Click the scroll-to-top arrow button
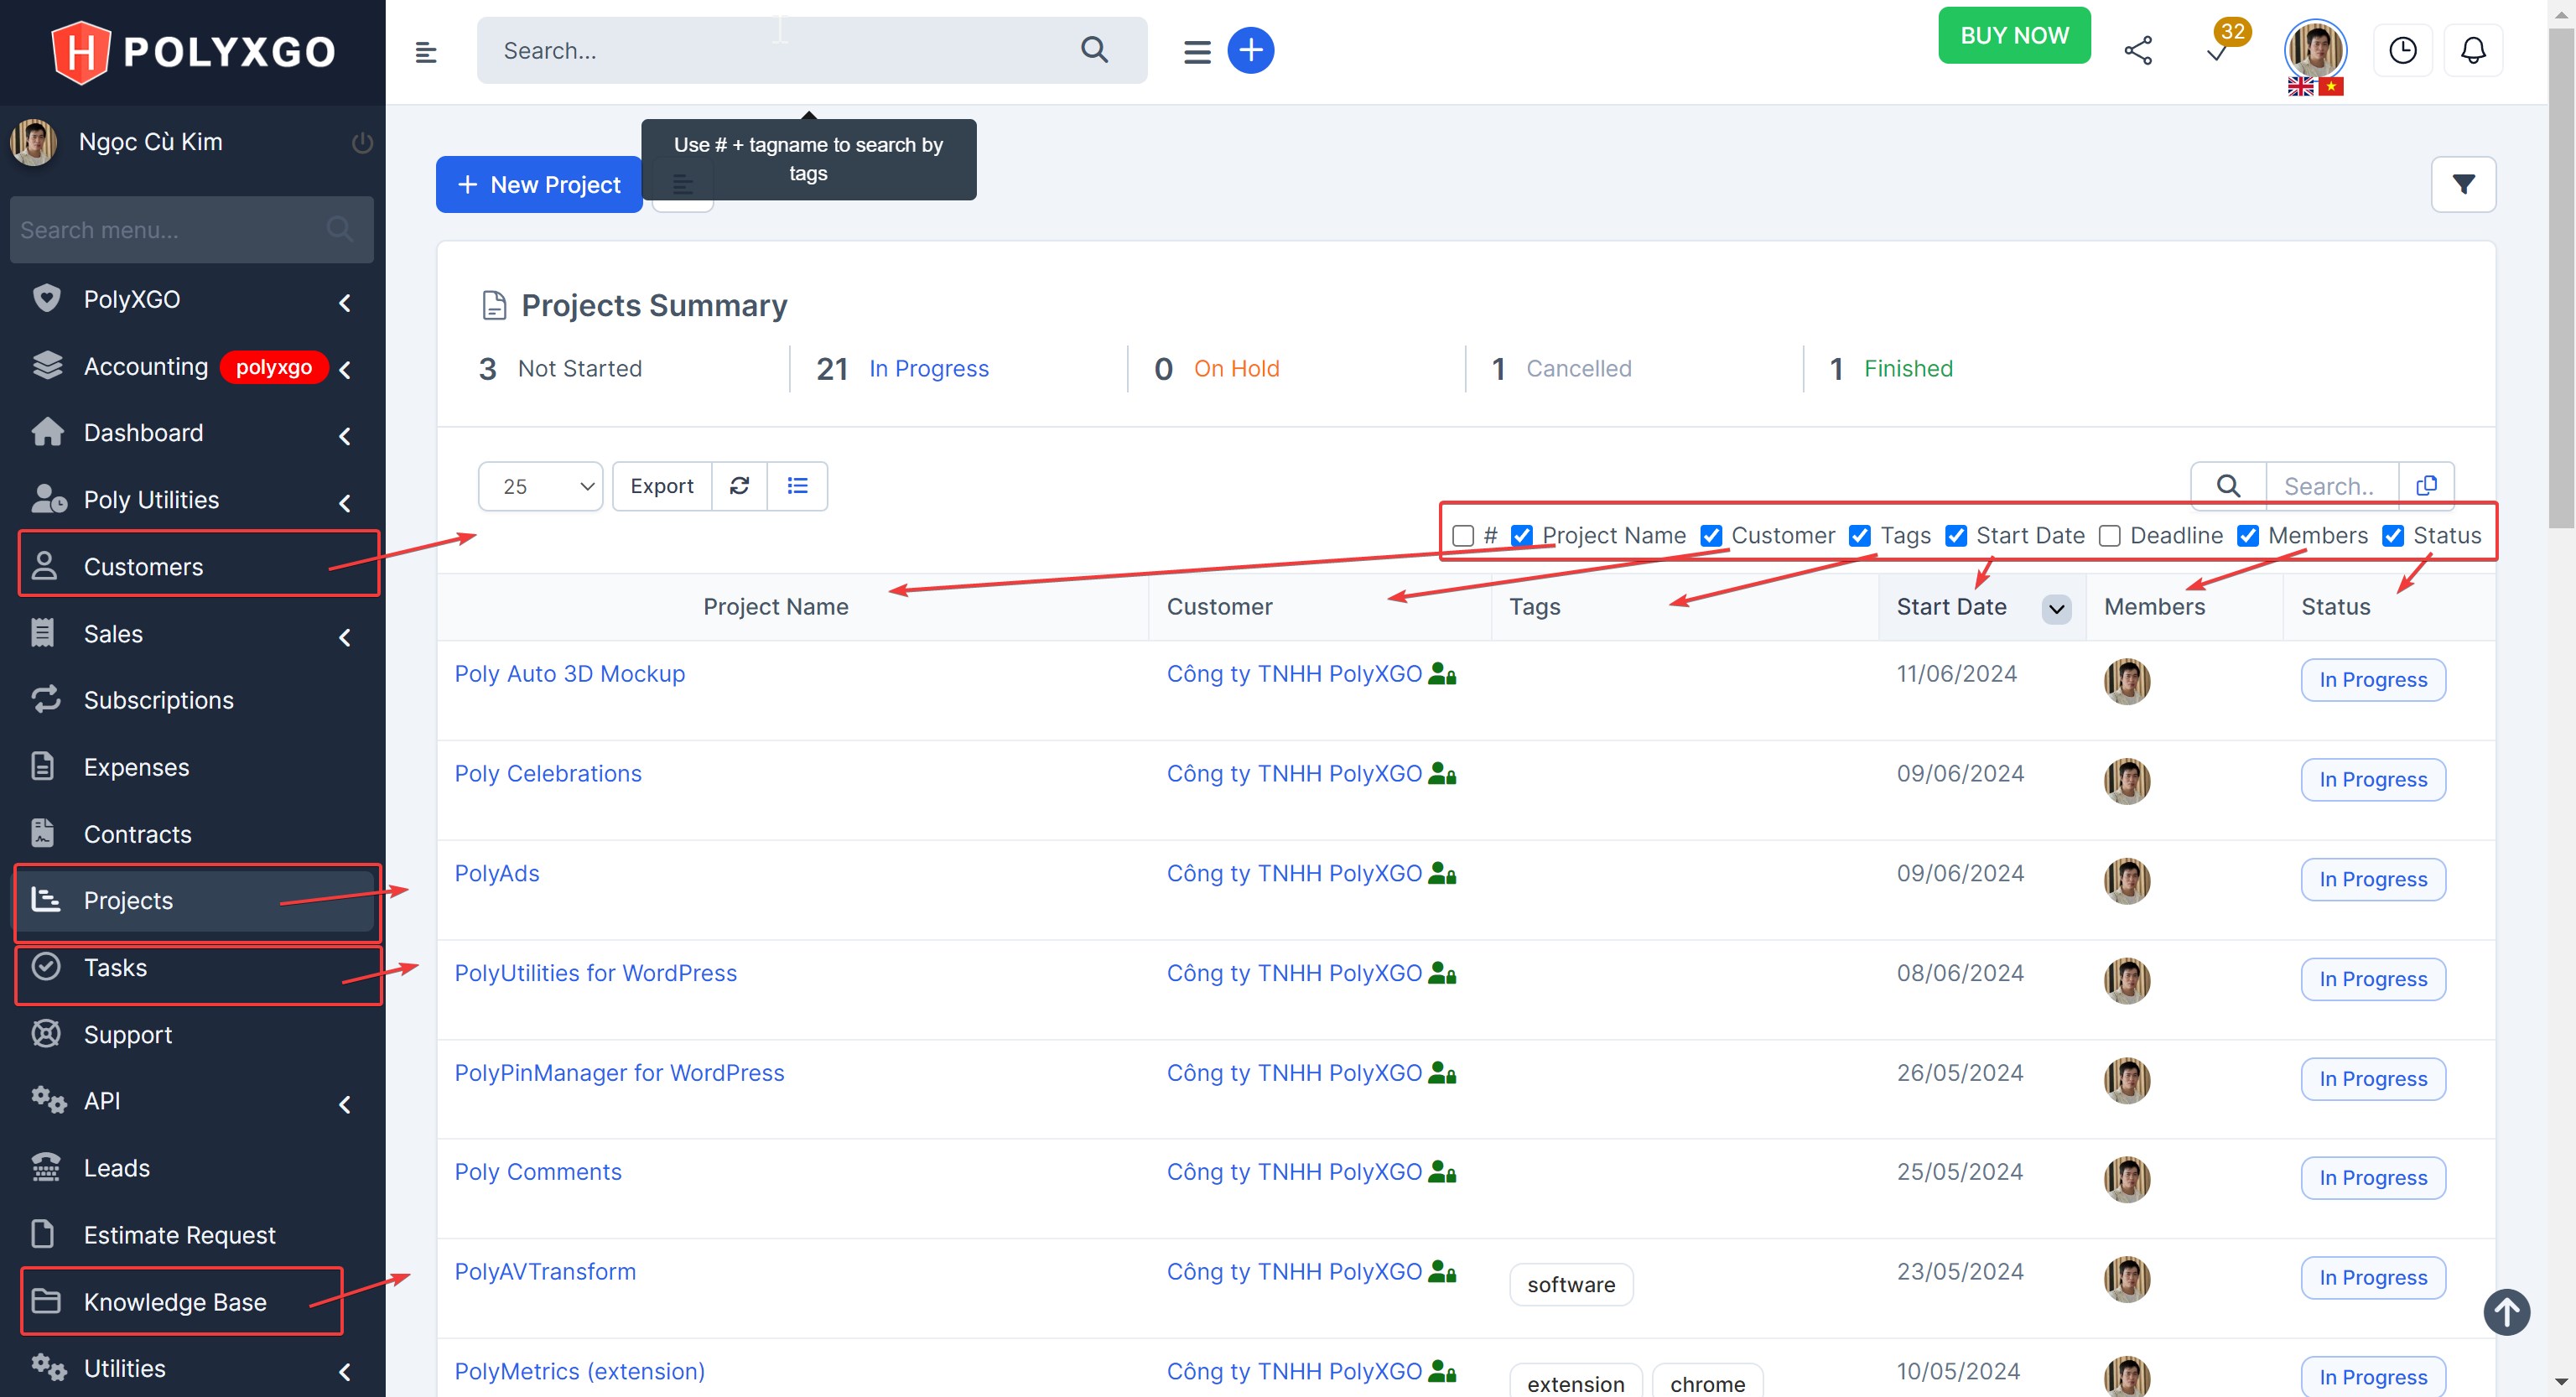This screenshot has width=2576, height=1397. coord(2506,1312)
